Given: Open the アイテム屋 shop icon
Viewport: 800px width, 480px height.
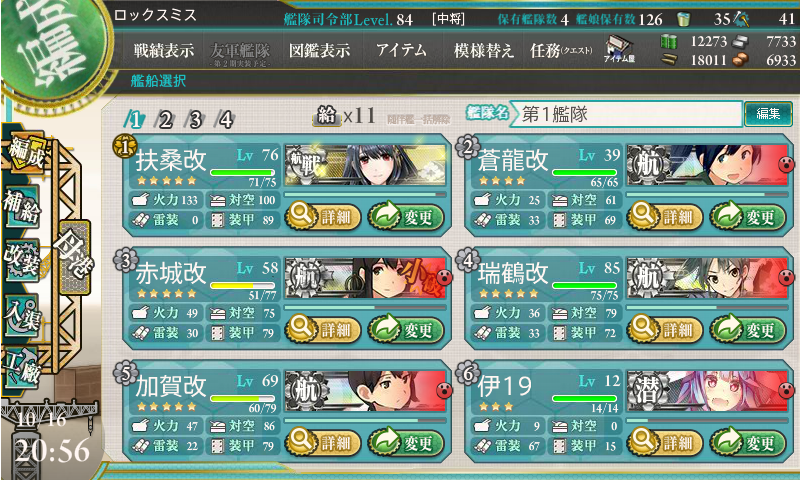Looking at the screenshot, I should click(x=619, y=50).
